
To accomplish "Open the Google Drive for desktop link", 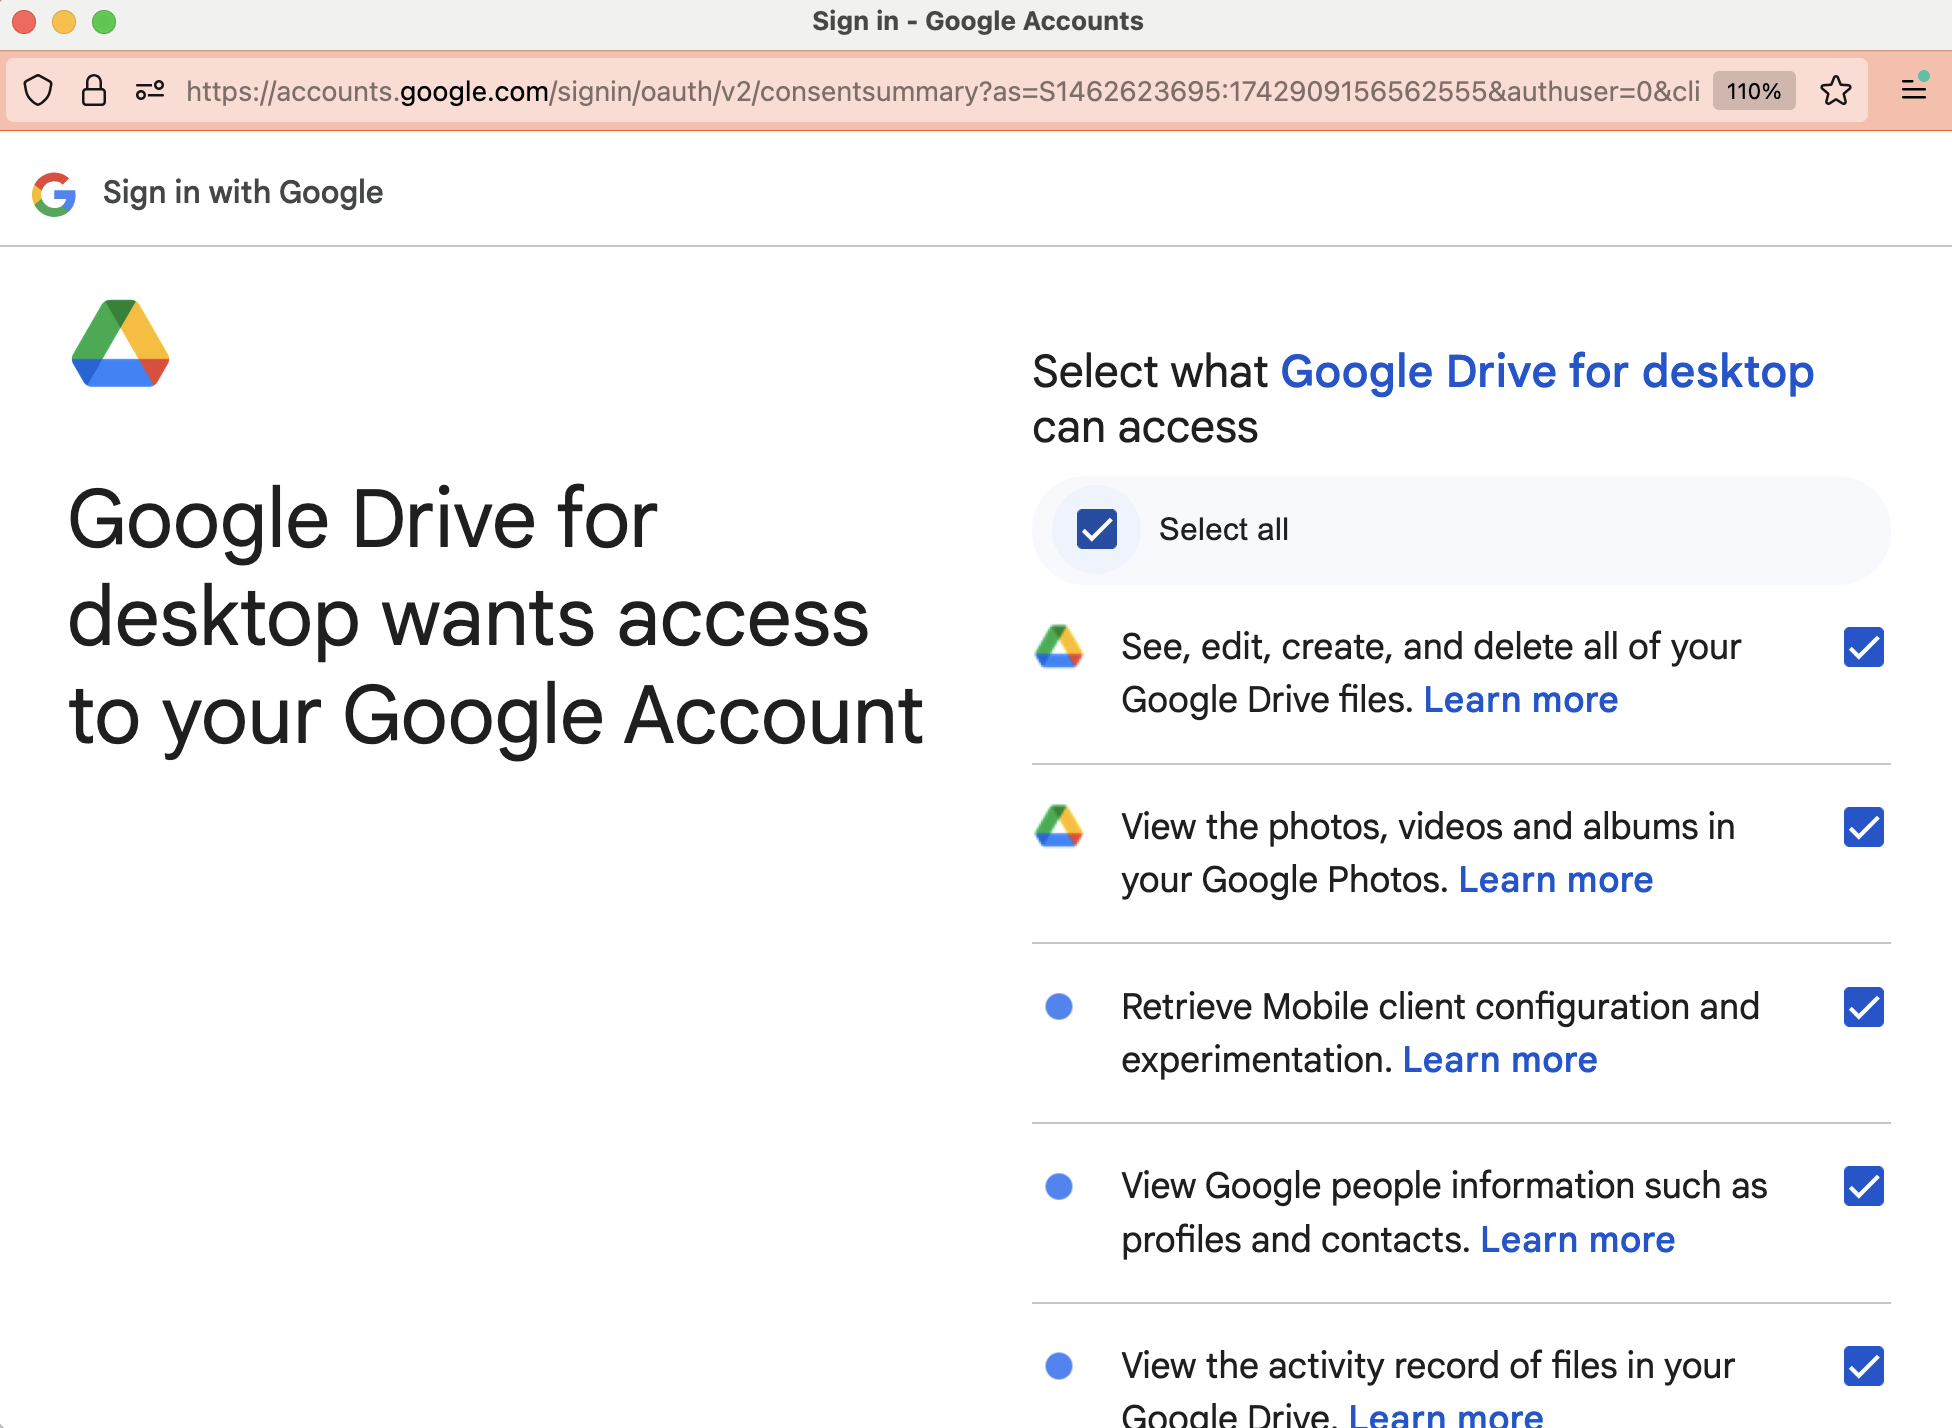I will pos(1547,371).
